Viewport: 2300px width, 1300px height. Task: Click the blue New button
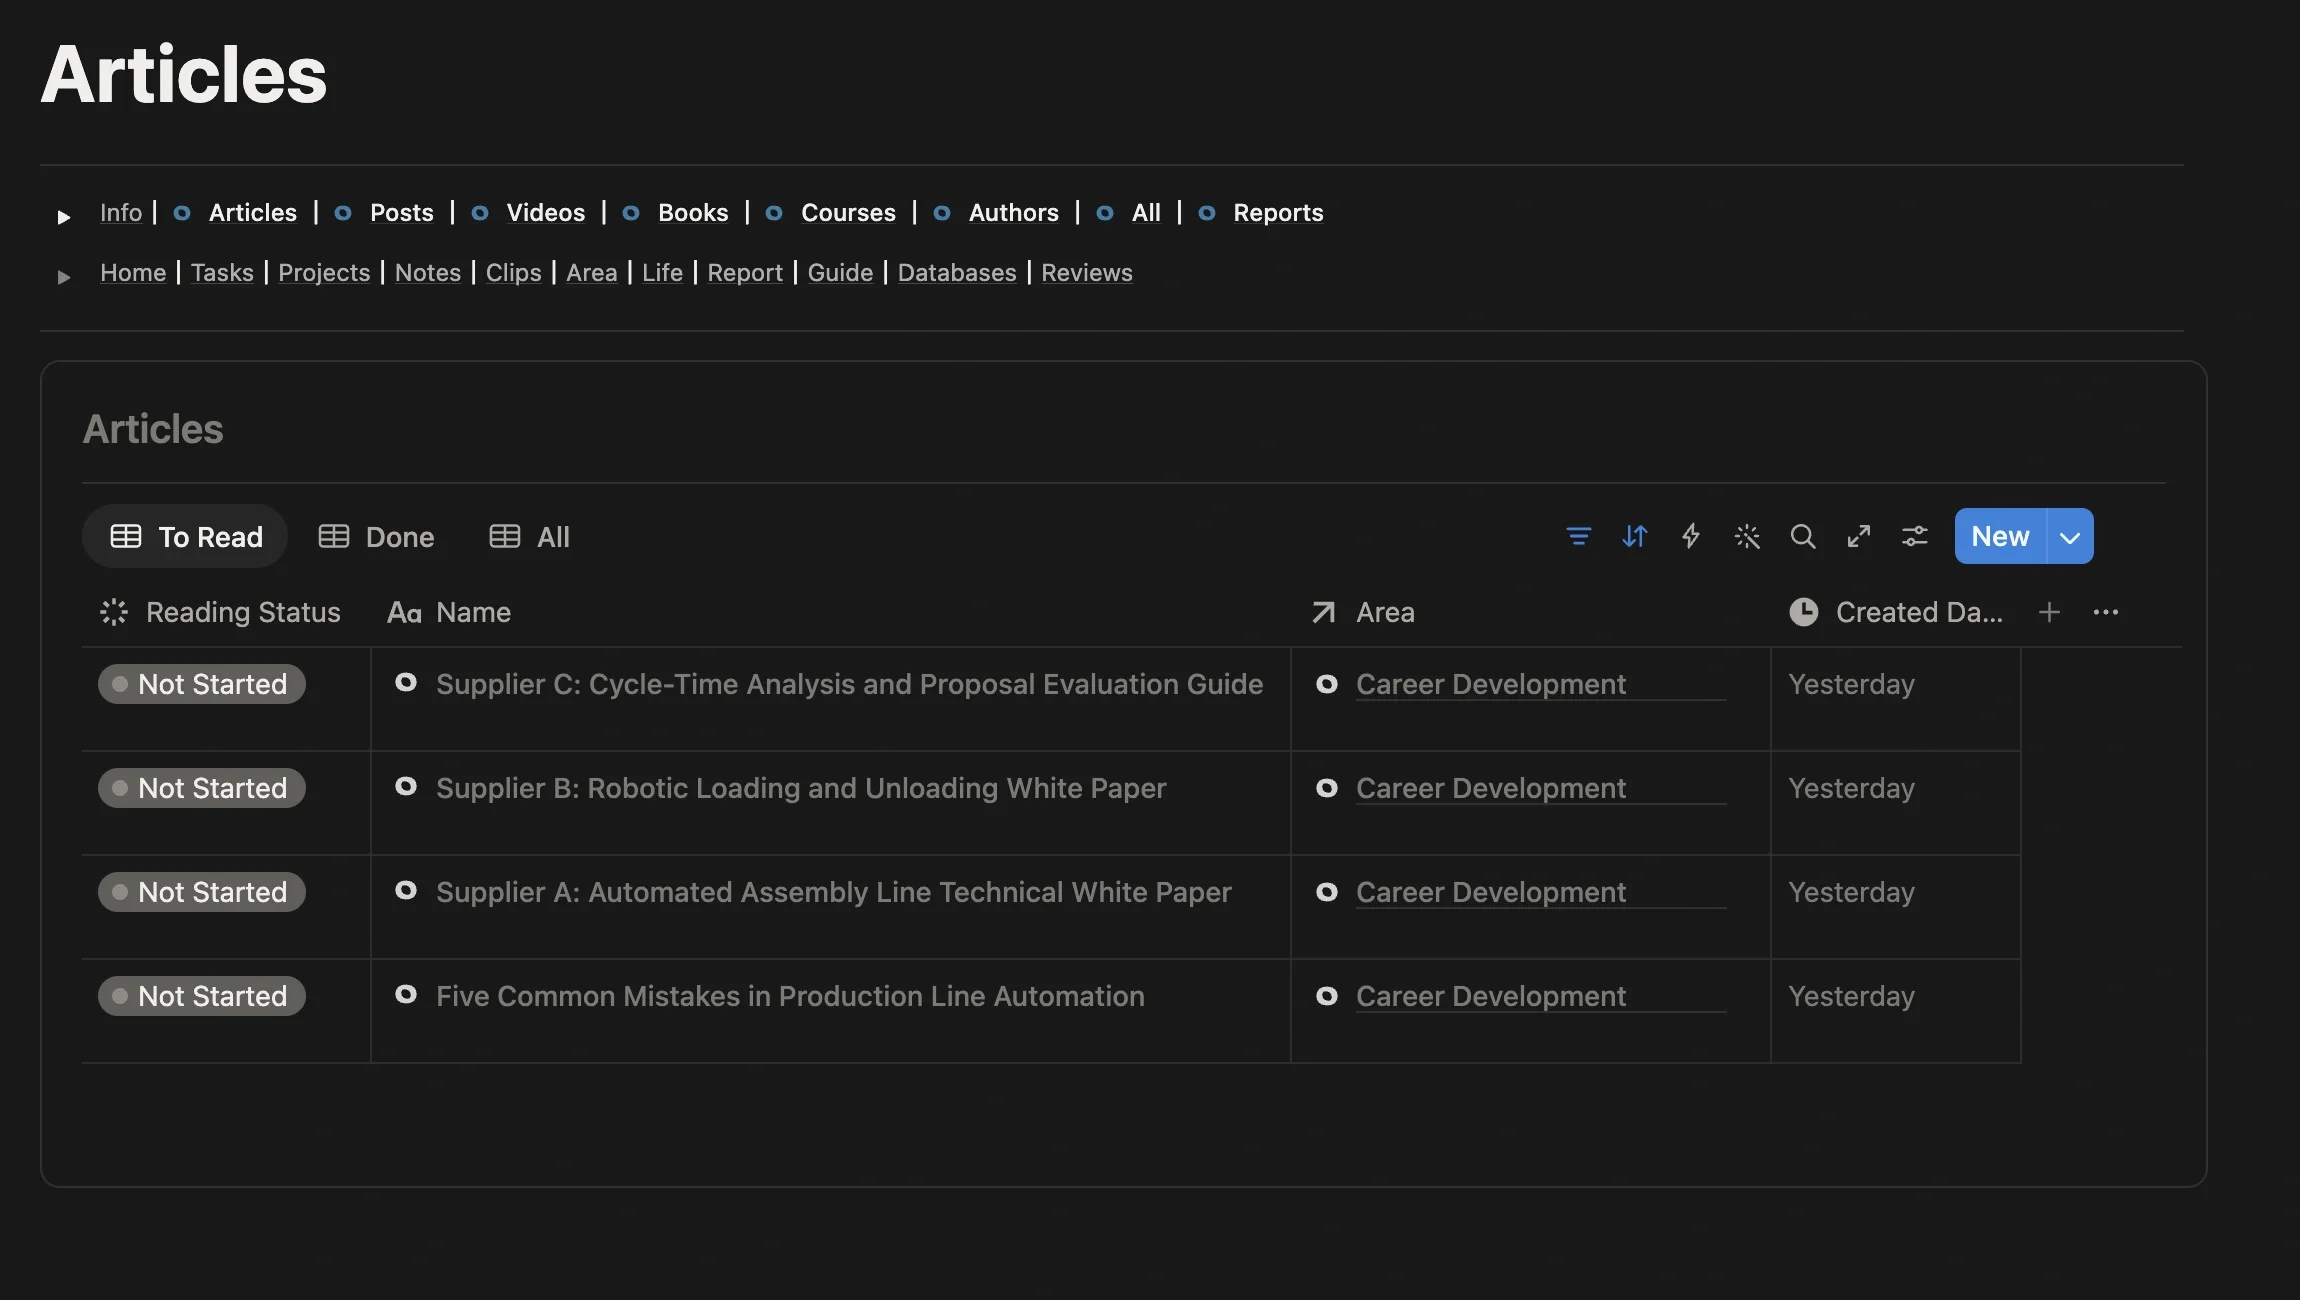coord(2000,536)
